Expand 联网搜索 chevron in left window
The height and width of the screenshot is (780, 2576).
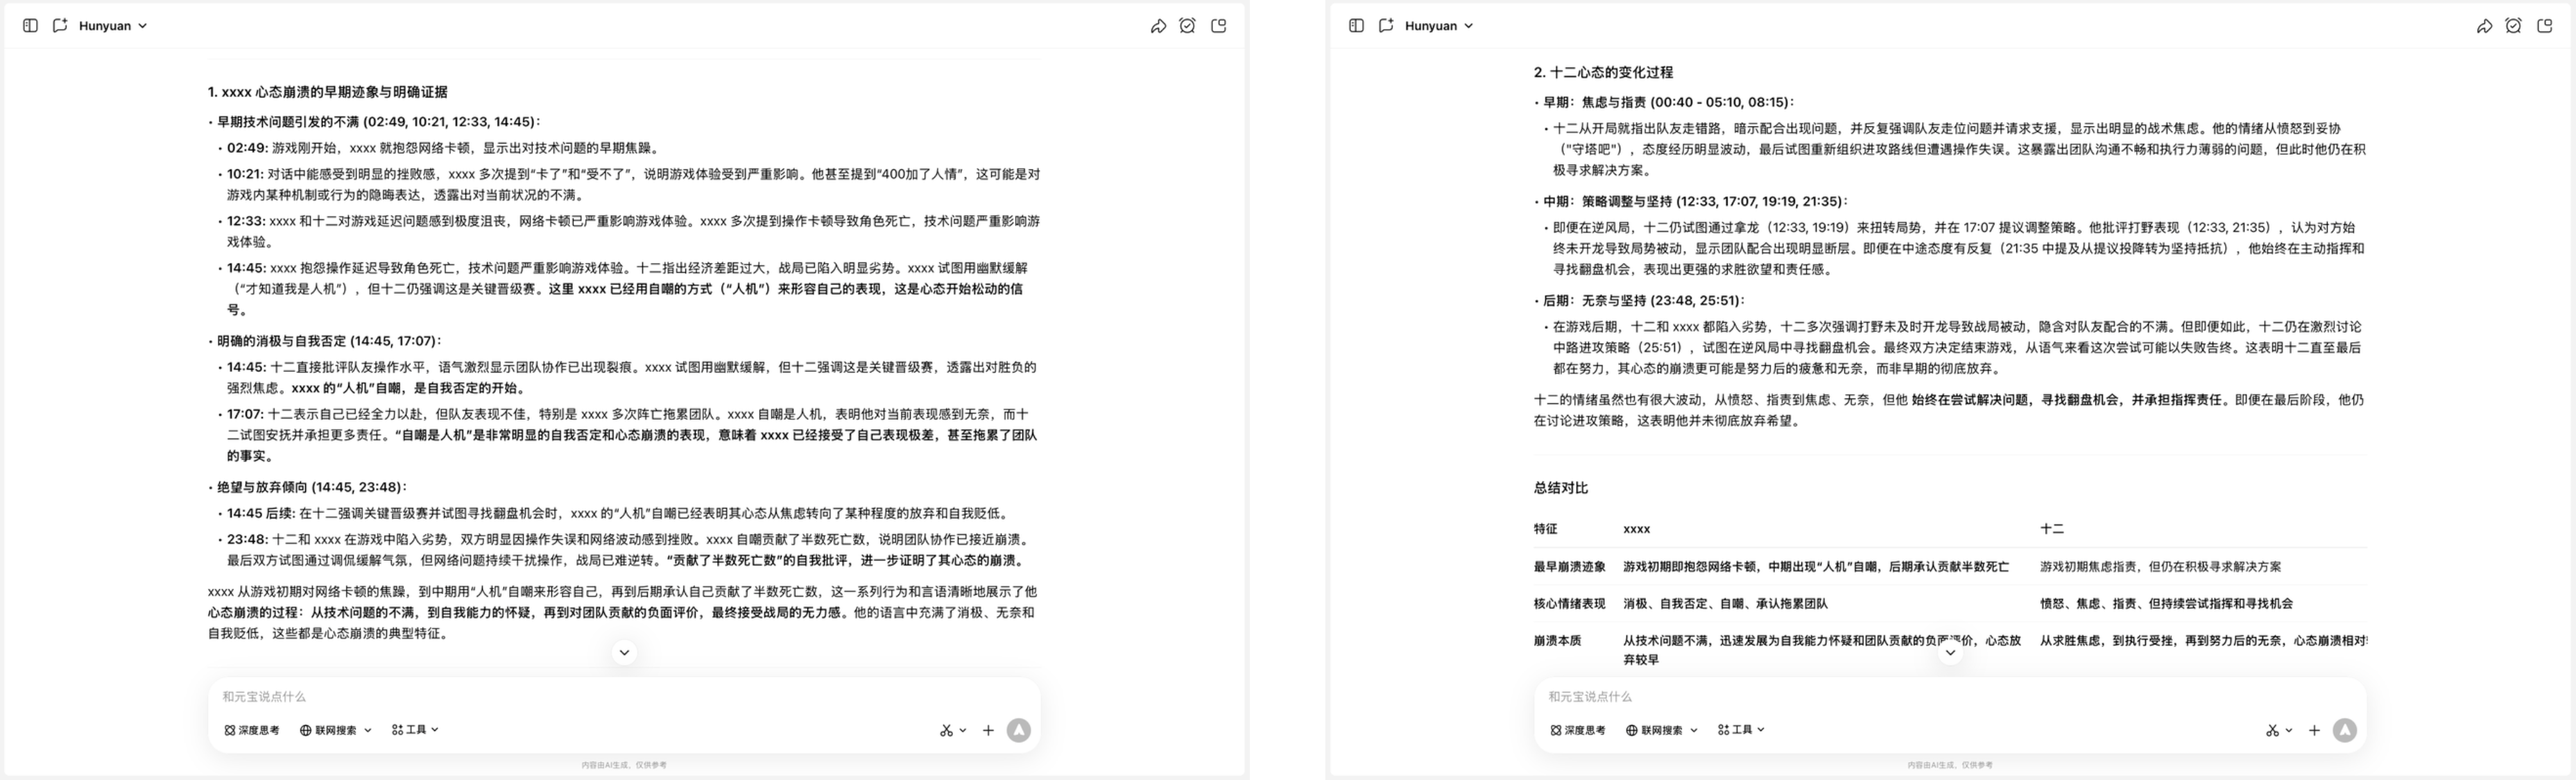click(368, 730)
